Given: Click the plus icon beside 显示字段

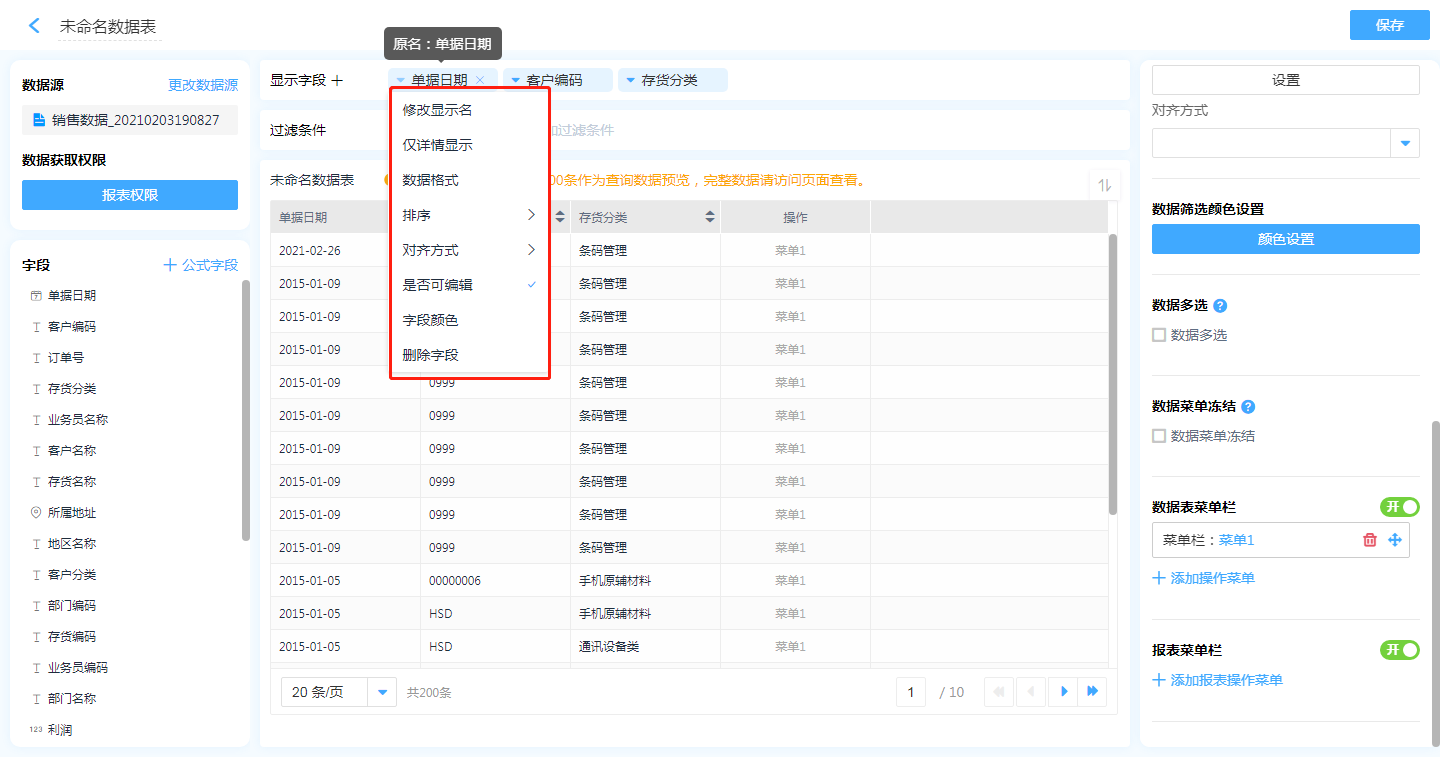Looking at the screenshot, I should 337,80.
